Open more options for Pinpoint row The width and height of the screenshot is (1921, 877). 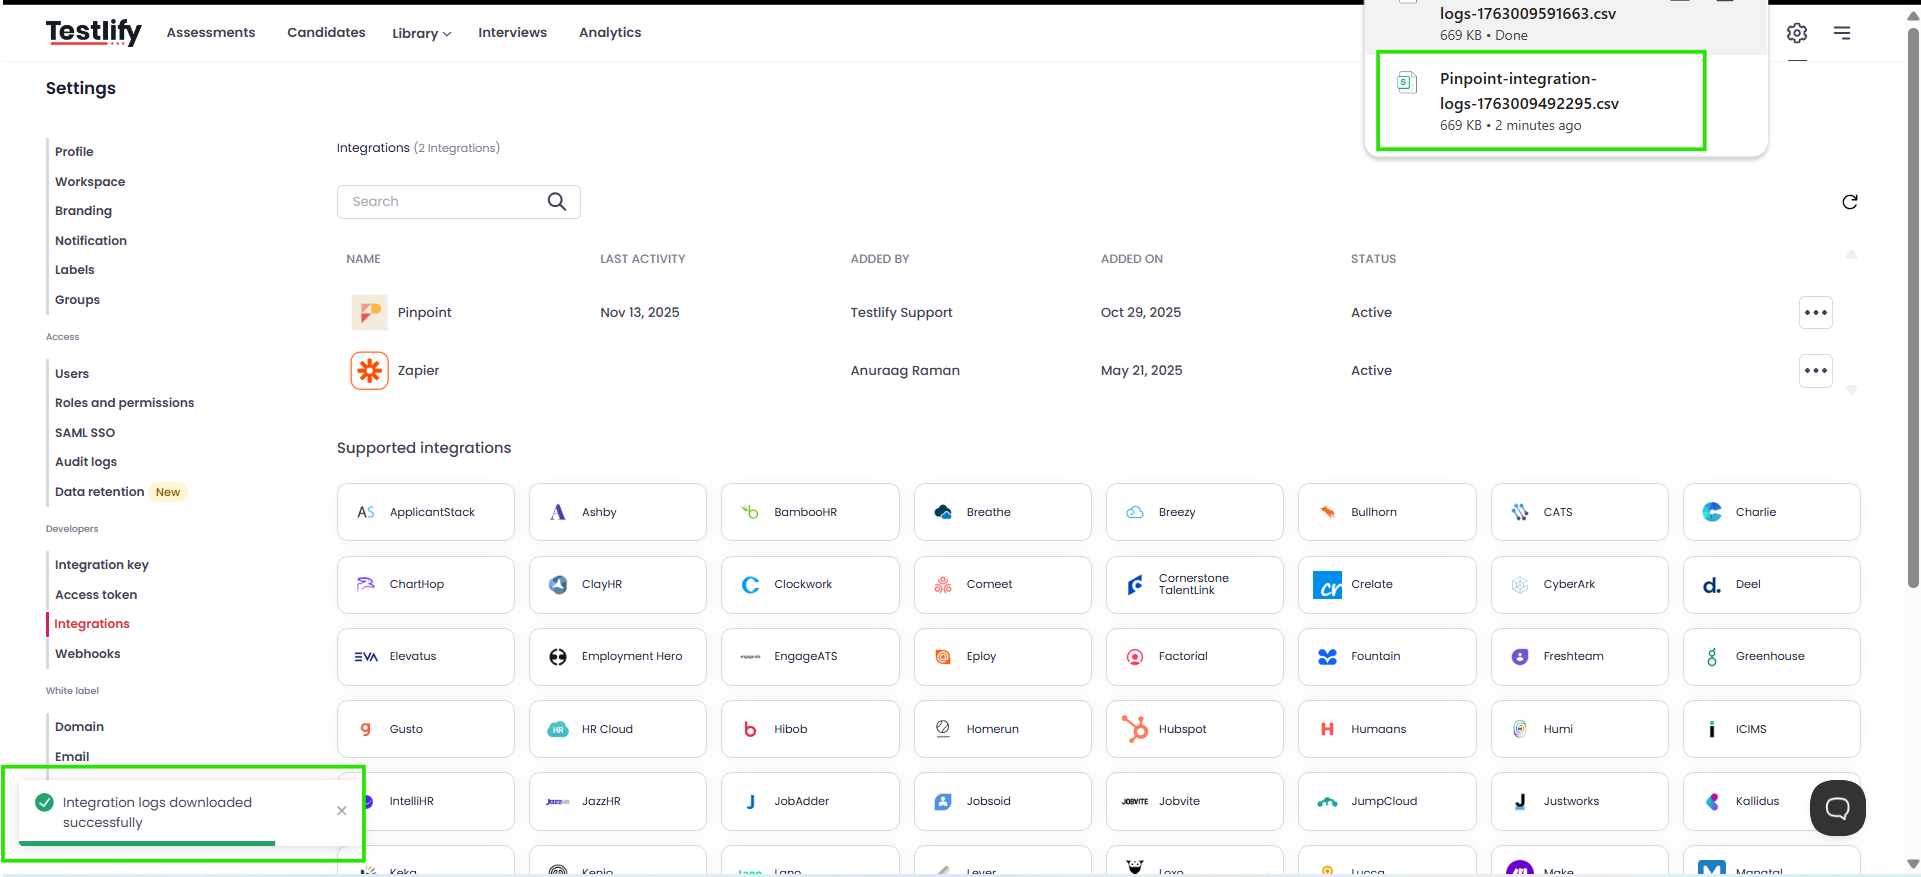[x=1816, y=313]
